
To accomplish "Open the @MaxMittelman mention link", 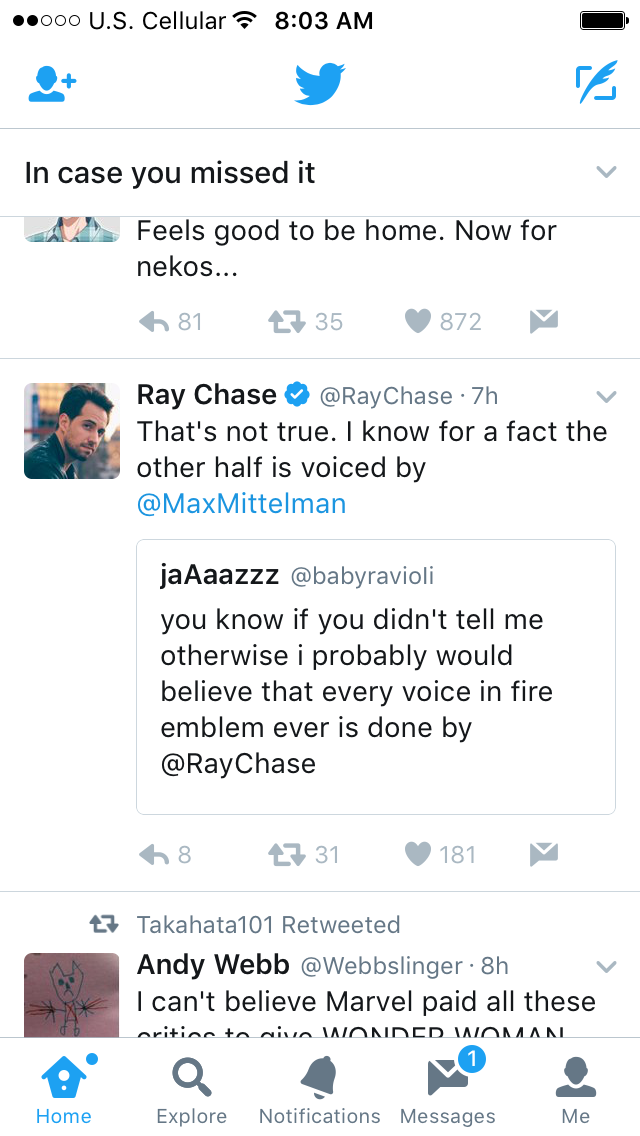I will [241, 504].
